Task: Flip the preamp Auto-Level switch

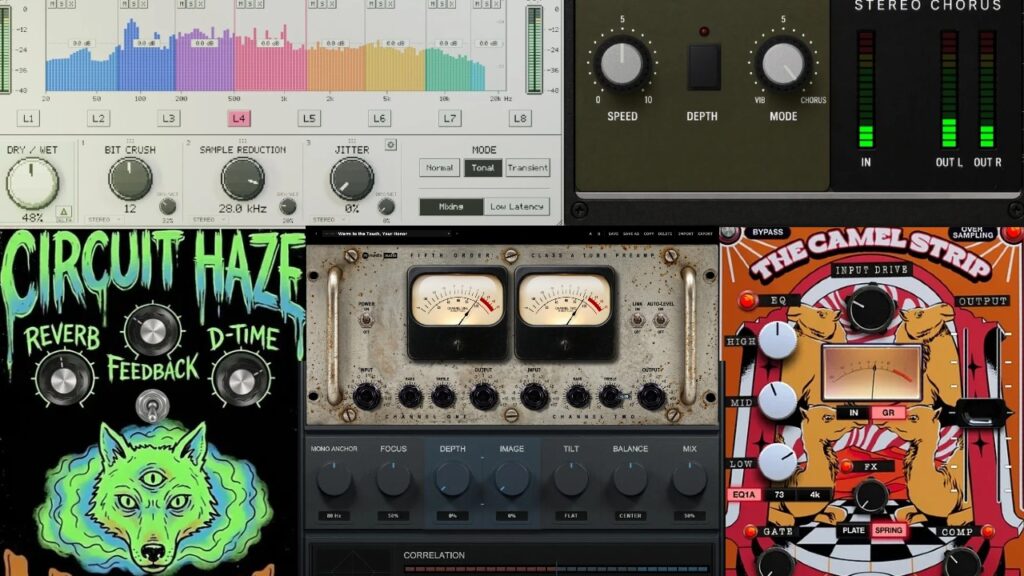Action: [x=660, y=320]
